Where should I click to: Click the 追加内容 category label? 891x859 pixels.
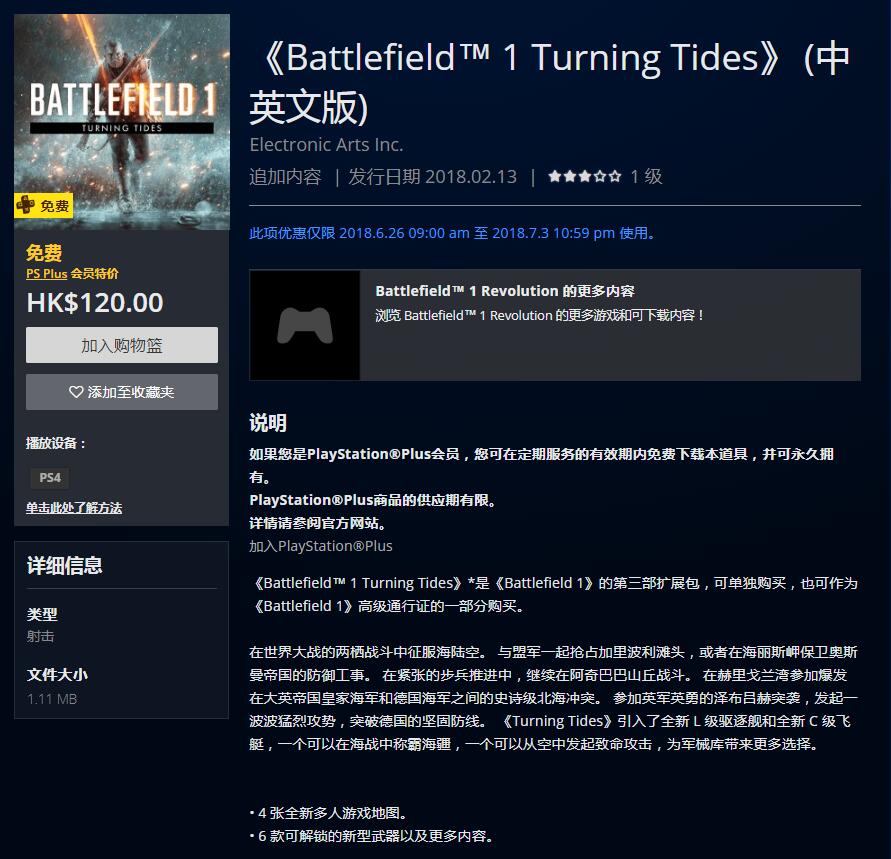coord(285,177)
